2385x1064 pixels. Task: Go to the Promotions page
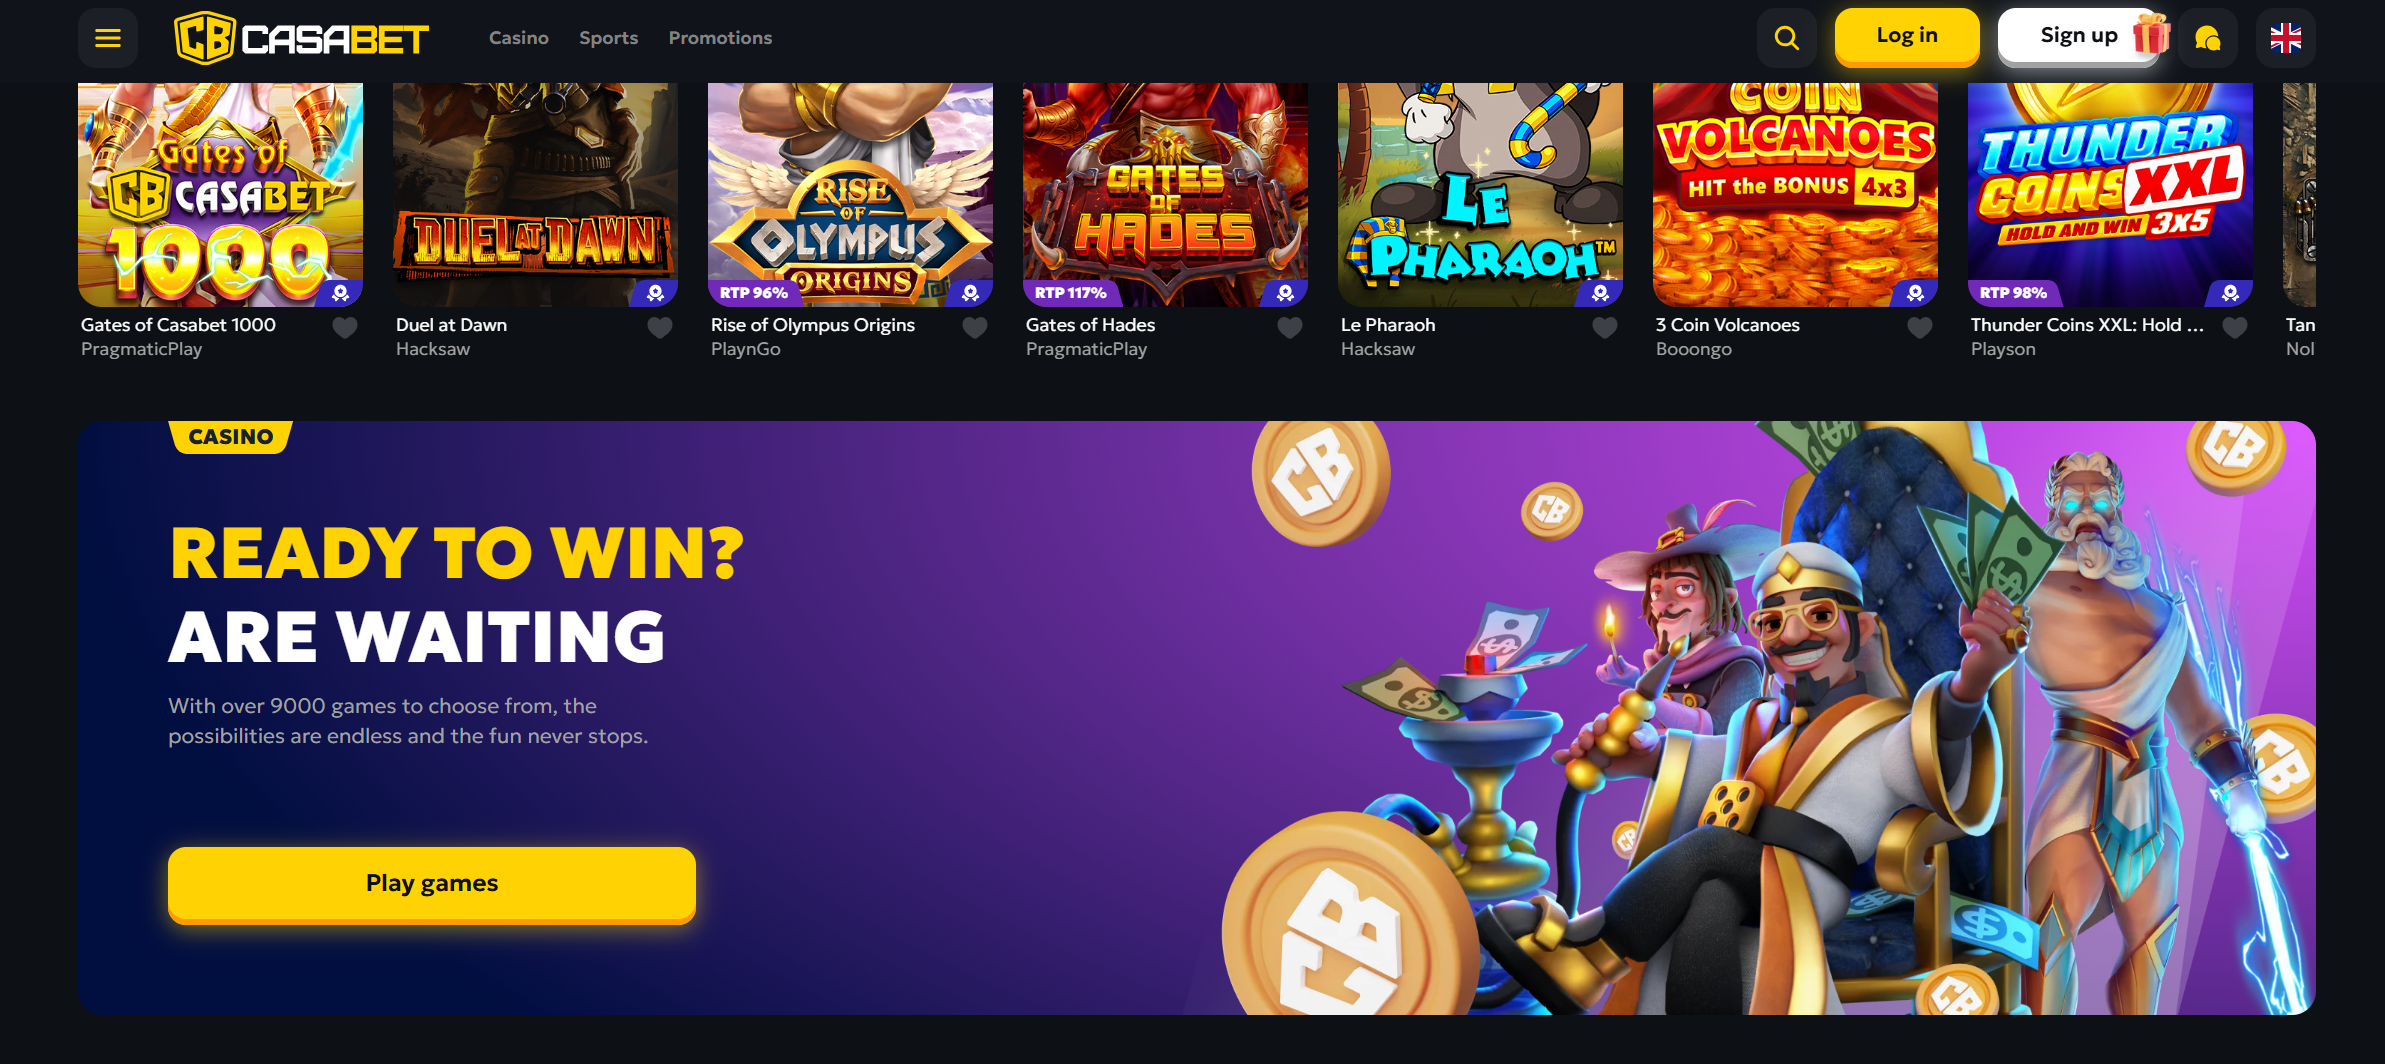[x=720, y=38]
